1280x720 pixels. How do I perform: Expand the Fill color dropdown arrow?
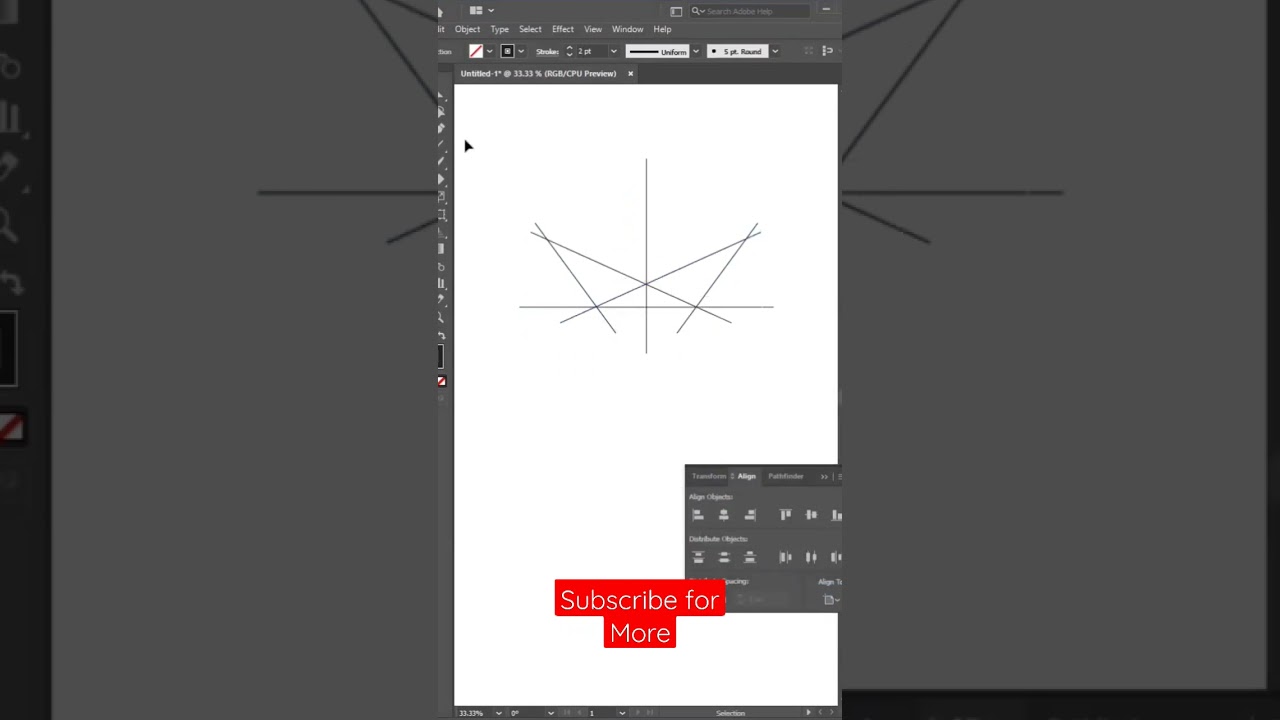[x=489, y=51]
